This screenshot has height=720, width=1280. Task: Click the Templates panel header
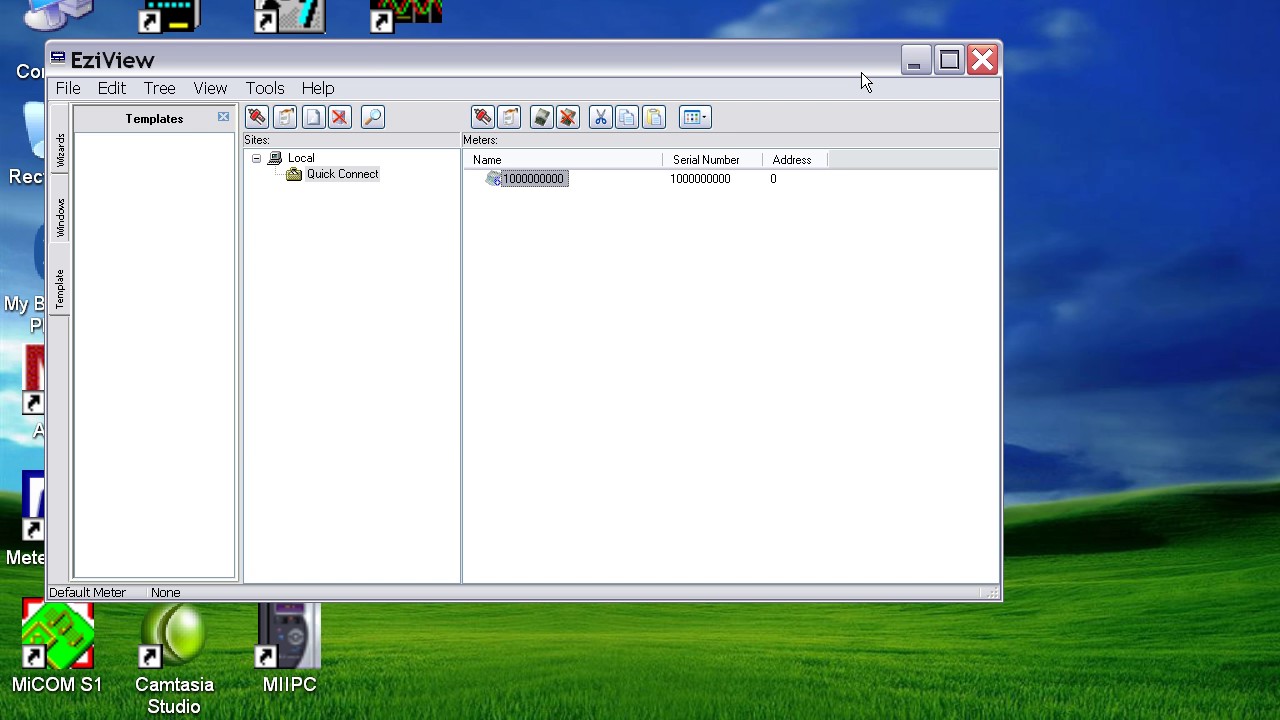(x=154, y=119)
